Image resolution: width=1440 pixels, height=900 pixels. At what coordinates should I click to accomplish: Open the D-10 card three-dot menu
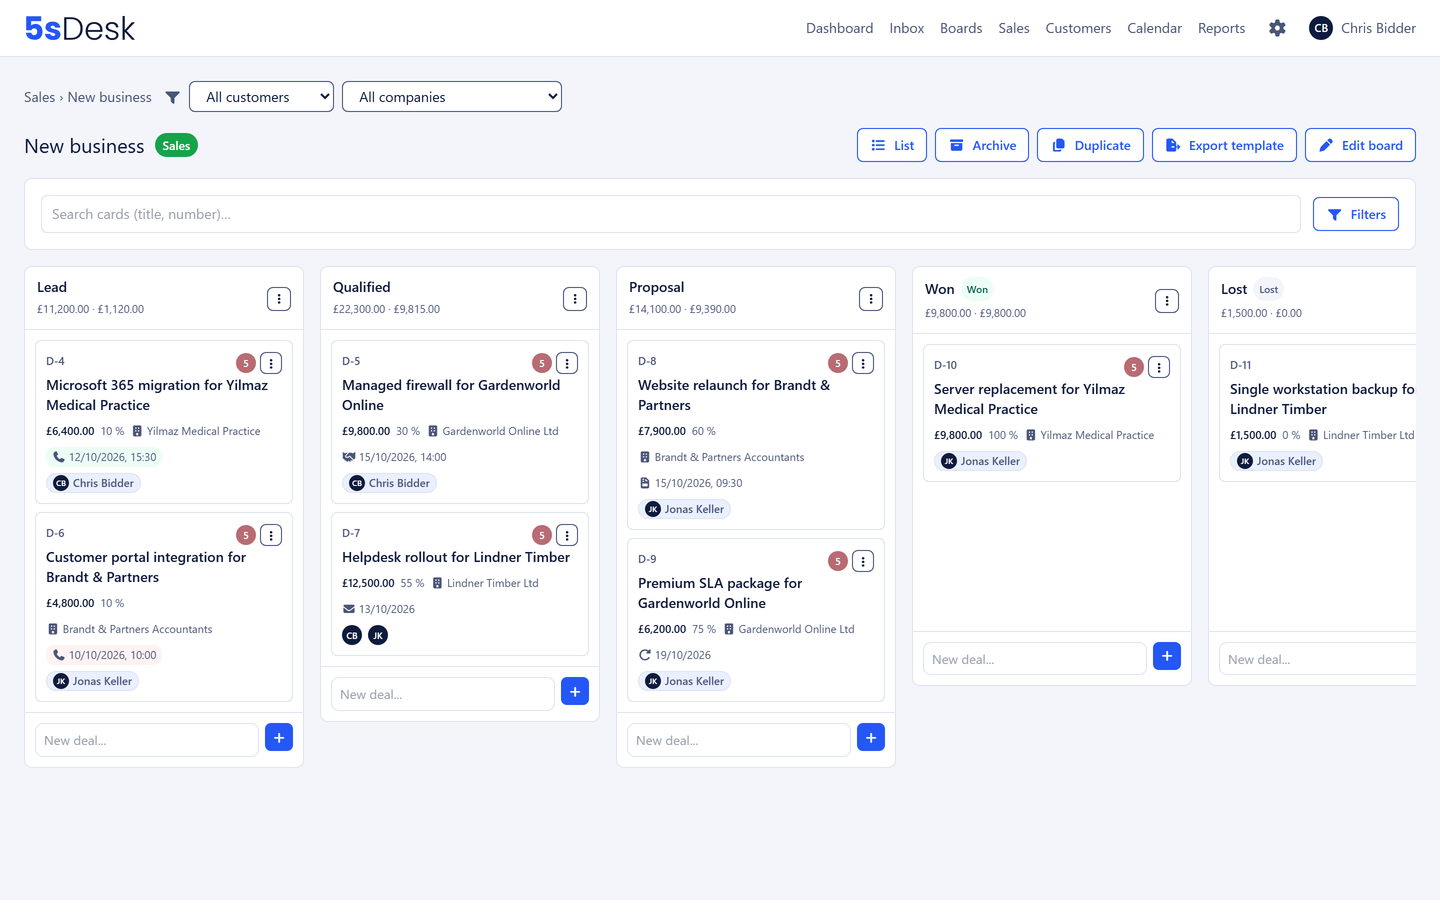pos(1159,367)
